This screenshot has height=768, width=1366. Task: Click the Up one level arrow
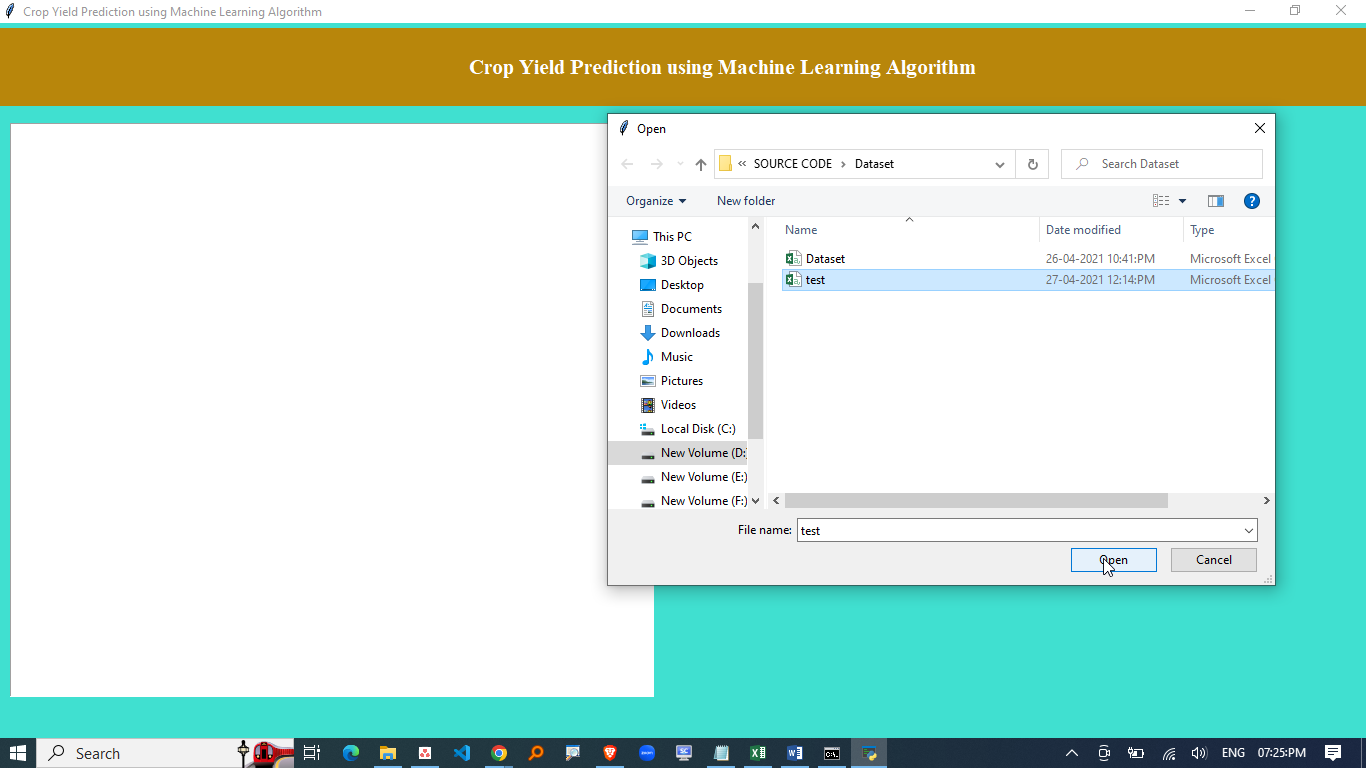tap(700, 165)
